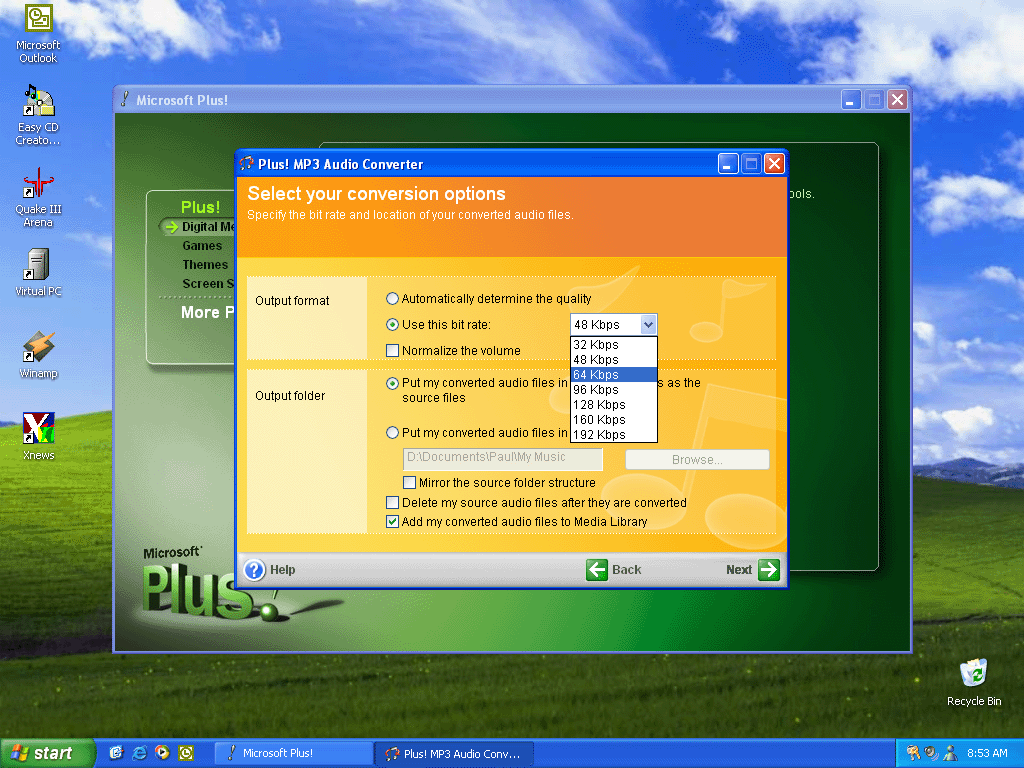Image resolution: width=1024 pixels, height=768 pixels.
Task: Open the Recycle Bin icon
Action: [x=973, y=674]
